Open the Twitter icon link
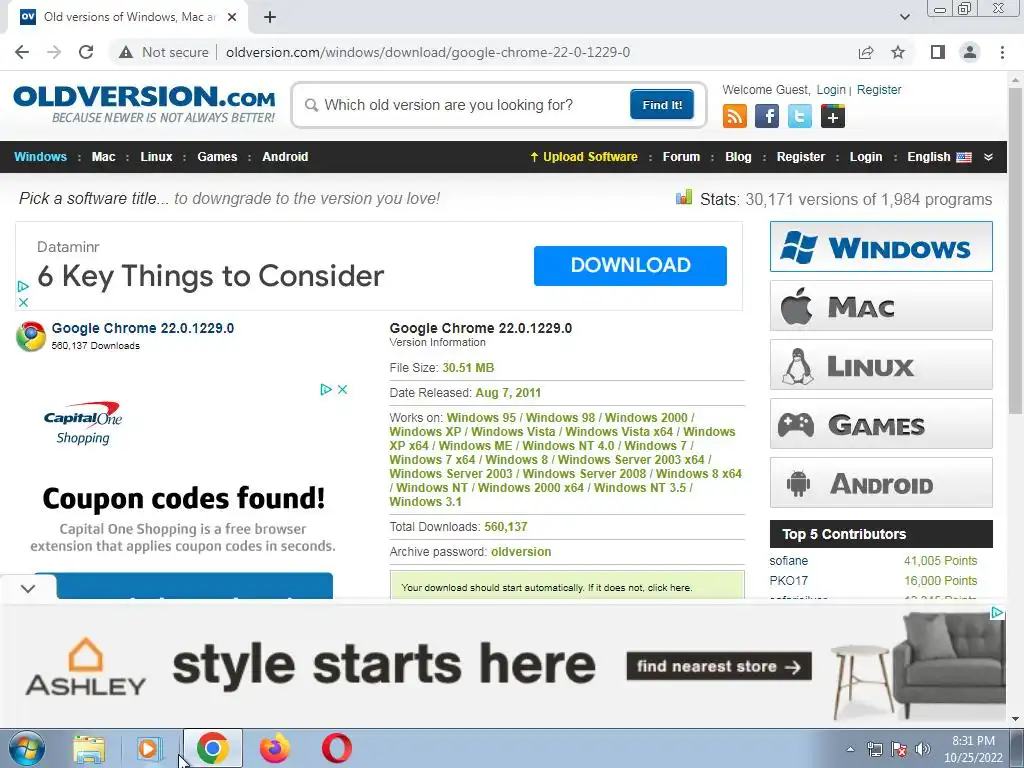This screenshot has height=768, width=1024. [x=799, y=117]
